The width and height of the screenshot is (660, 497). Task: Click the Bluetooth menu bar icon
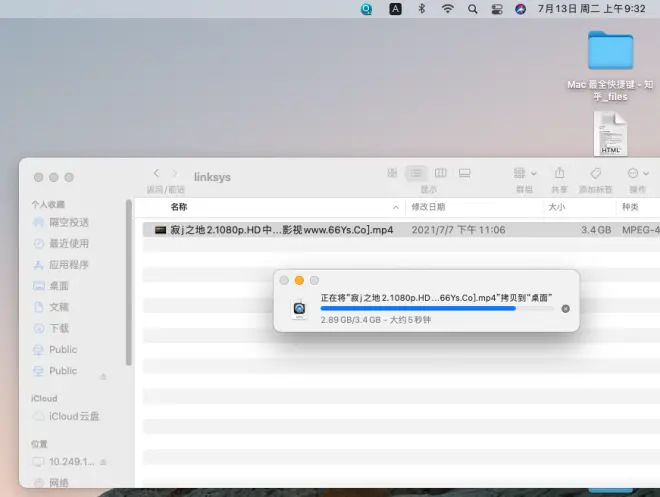[421, 9]
